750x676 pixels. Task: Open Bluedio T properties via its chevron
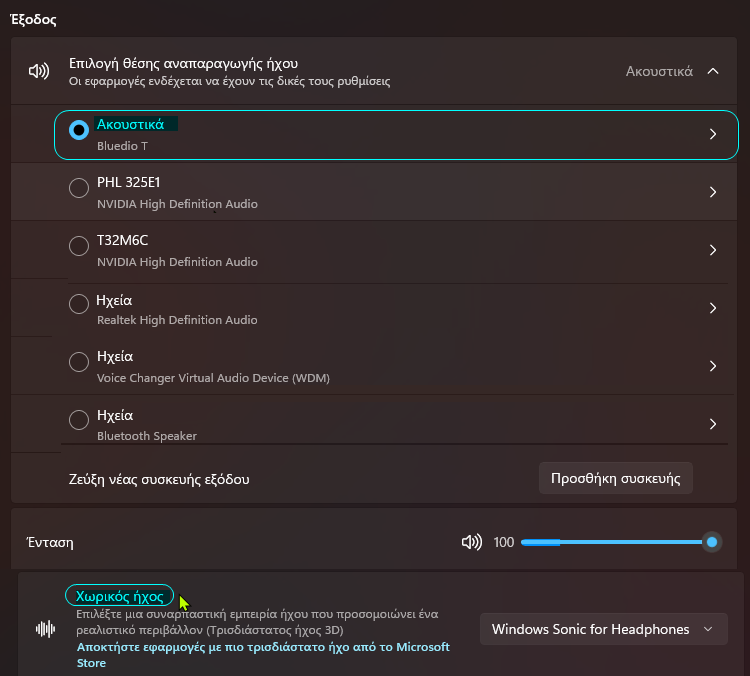(x=713, y=134)
